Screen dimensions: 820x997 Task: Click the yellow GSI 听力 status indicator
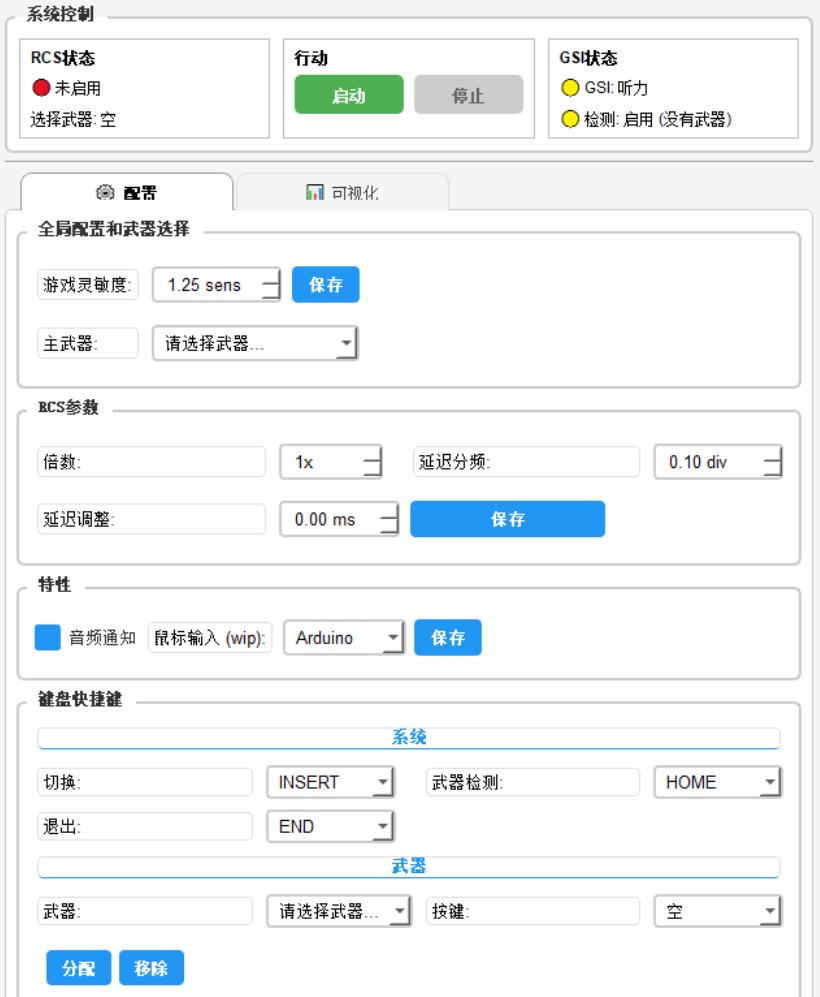click(568, 88)
